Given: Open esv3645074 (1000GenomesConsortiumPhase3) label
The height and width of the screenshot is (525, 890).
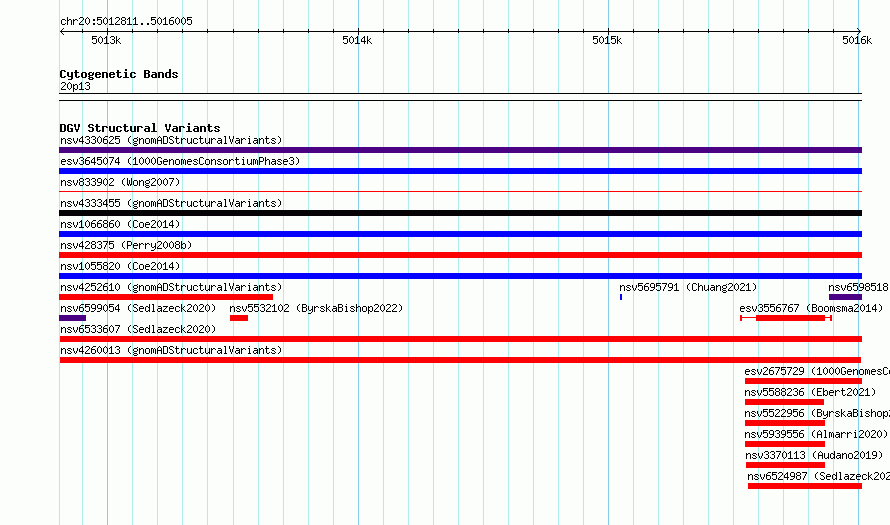Looking at the screenshot, I should tap(180, 161).
